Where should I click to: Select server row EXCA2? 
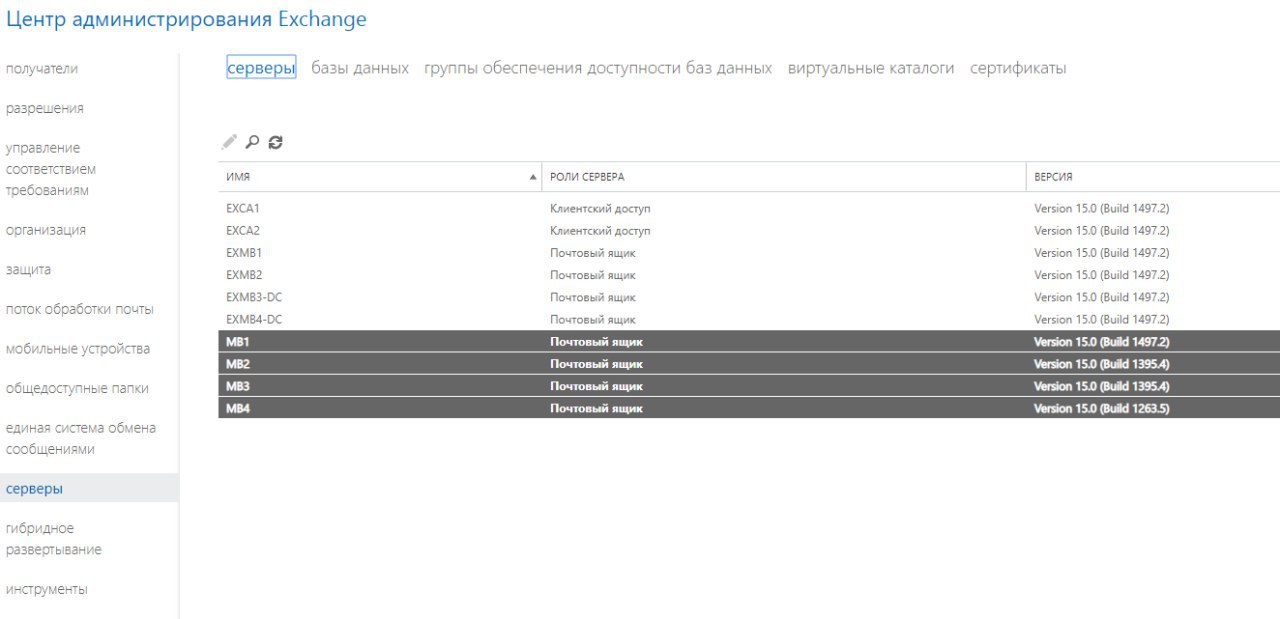click(749, 231)
